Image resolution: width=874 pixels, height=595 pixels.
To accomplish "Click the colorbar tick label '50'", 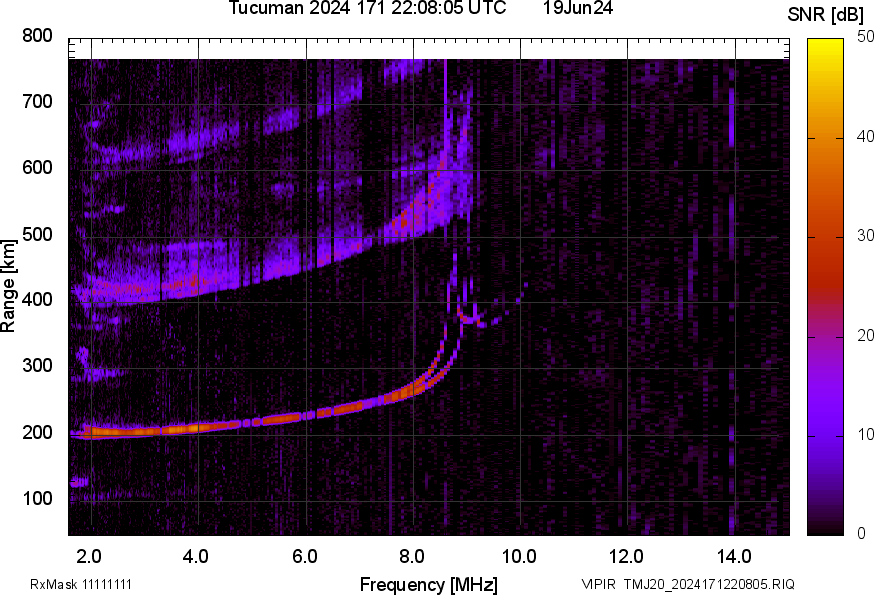I will tap(865, 37).
